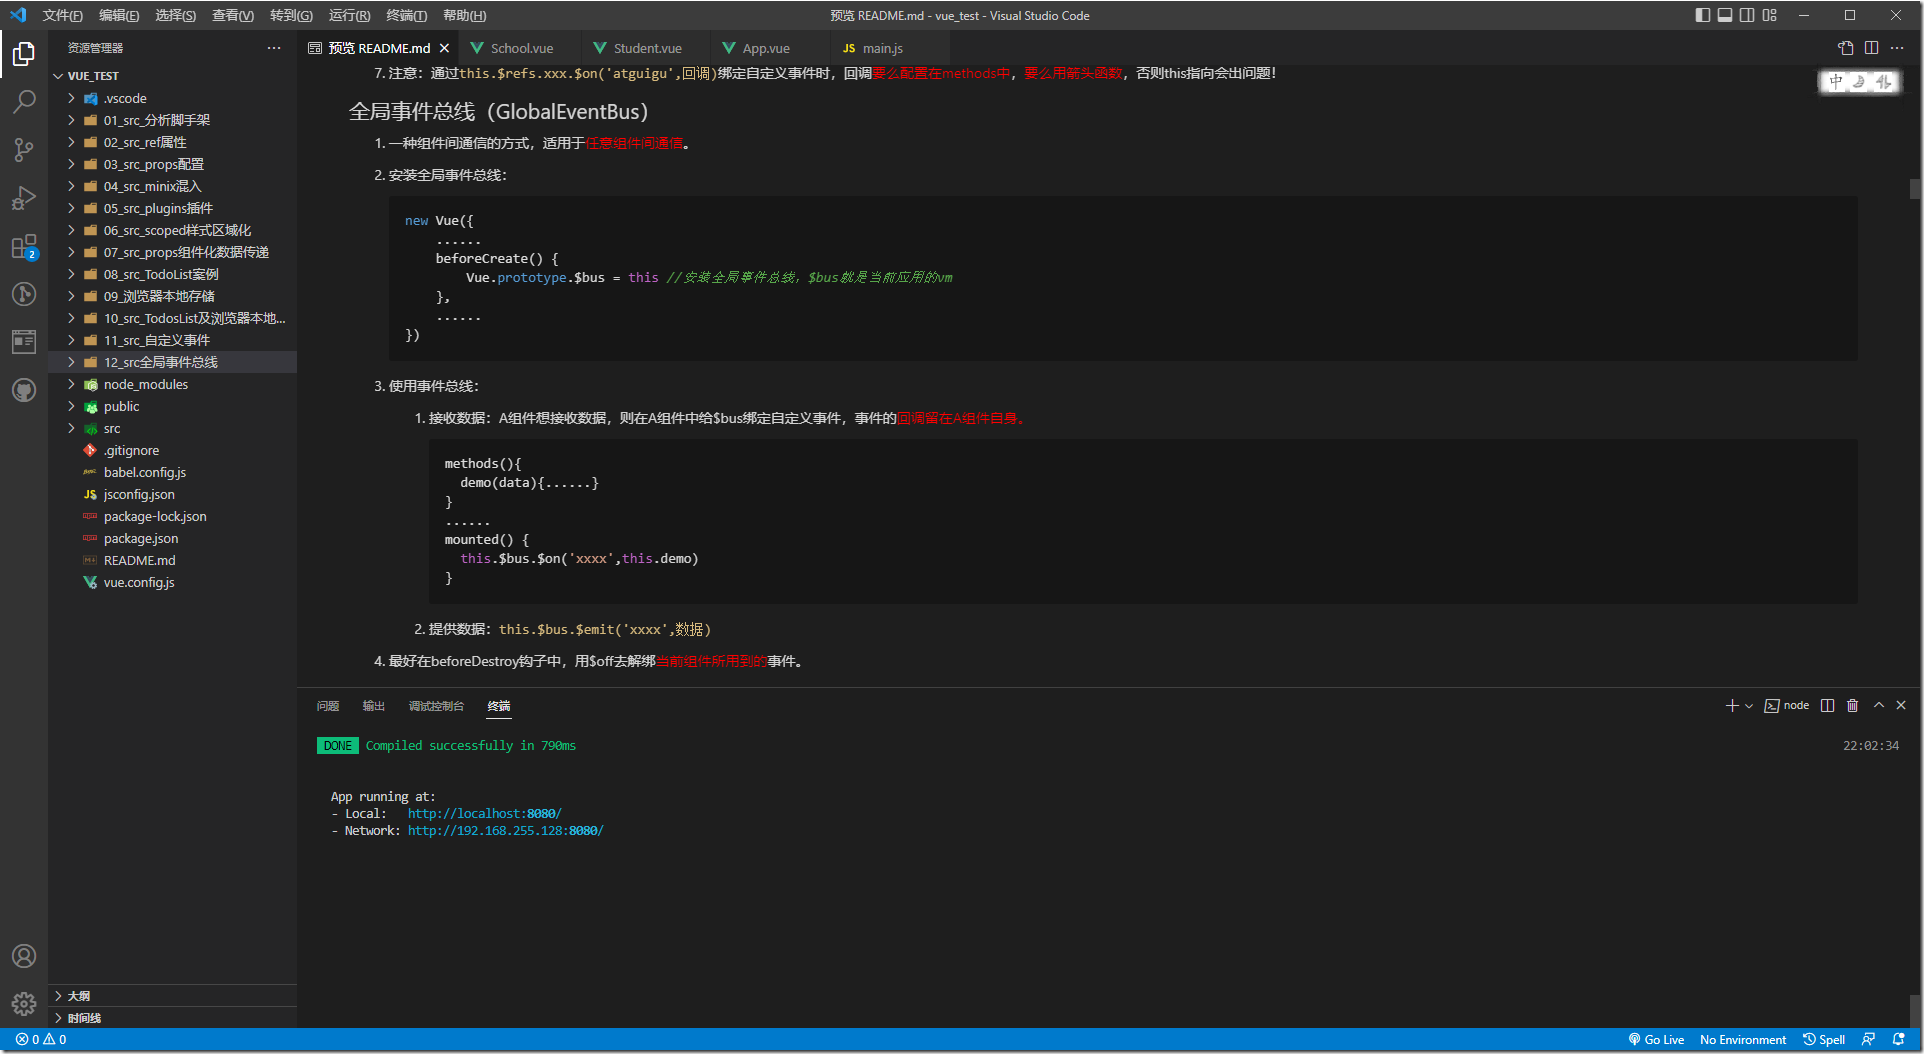Open the editor More Actions ellipsis
The width and height of the screenshot is (1924, 1054).
[x=1897, y=48]
